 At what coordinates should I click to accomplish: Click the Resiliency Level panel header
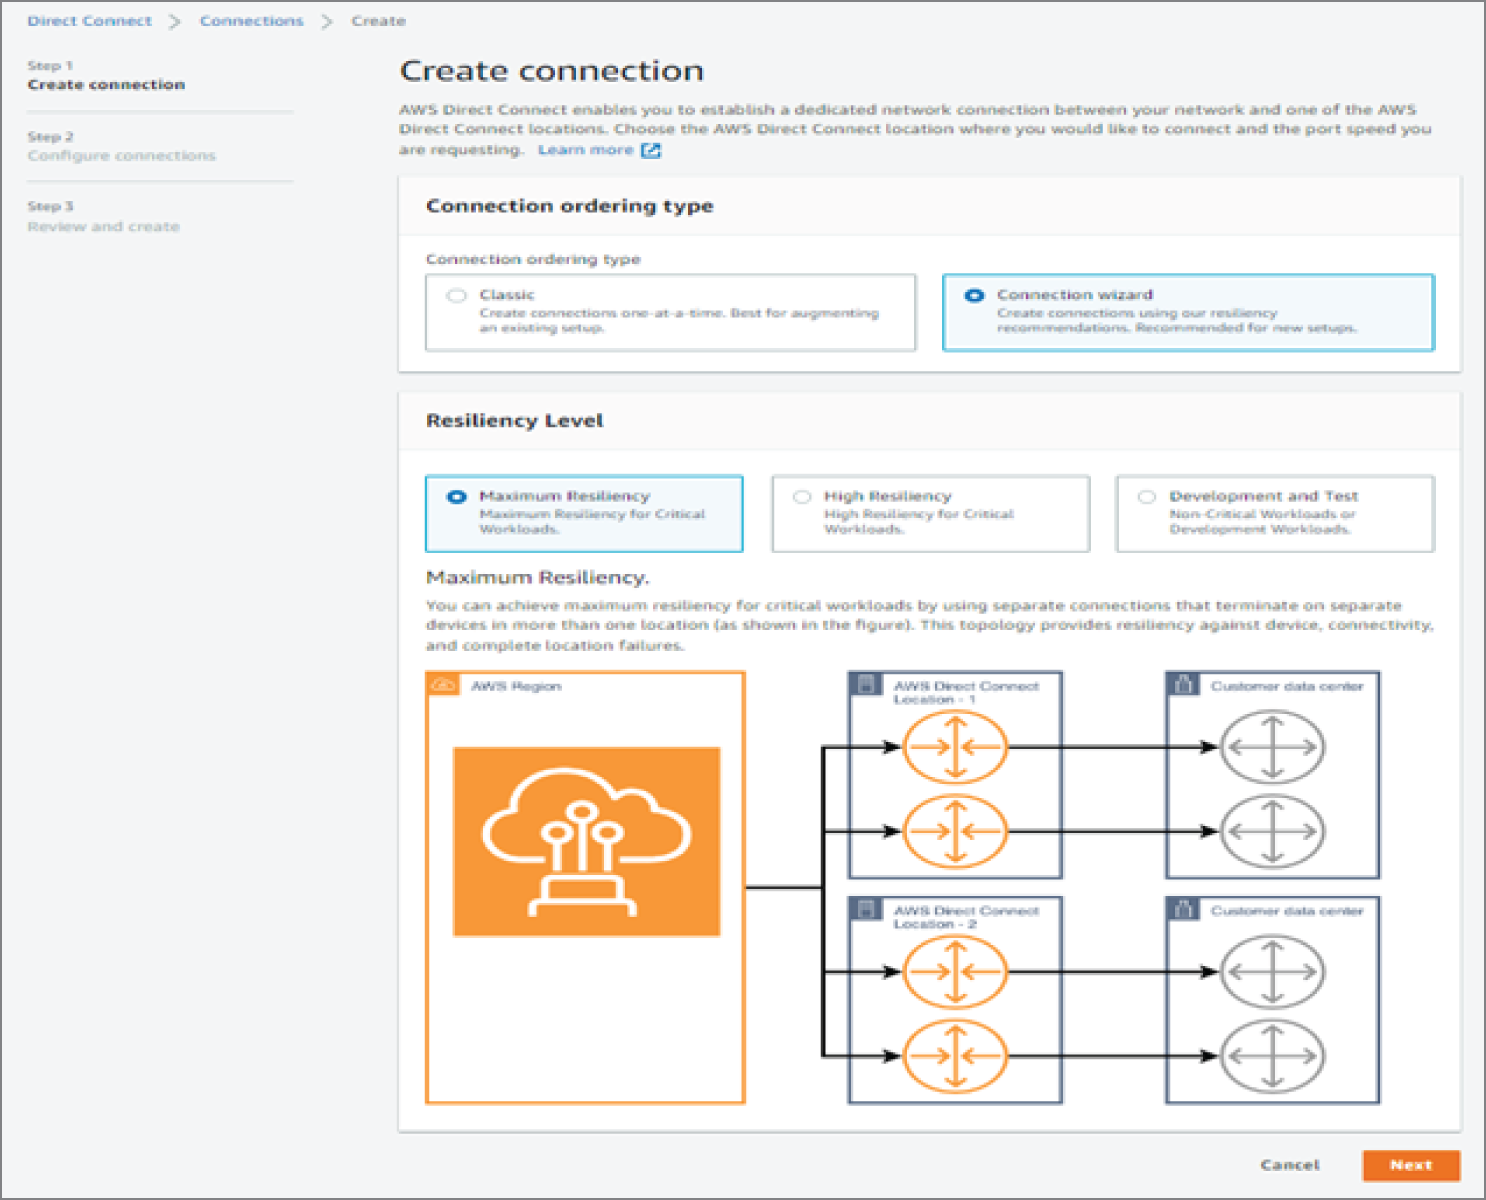click(x=515, y=421)
